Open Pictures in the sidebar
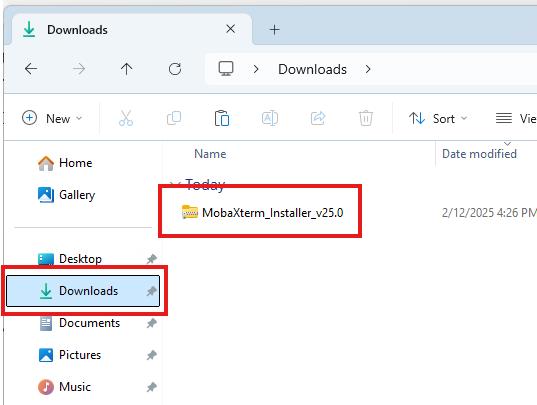 pyautogui.click(x=70, y=355)
